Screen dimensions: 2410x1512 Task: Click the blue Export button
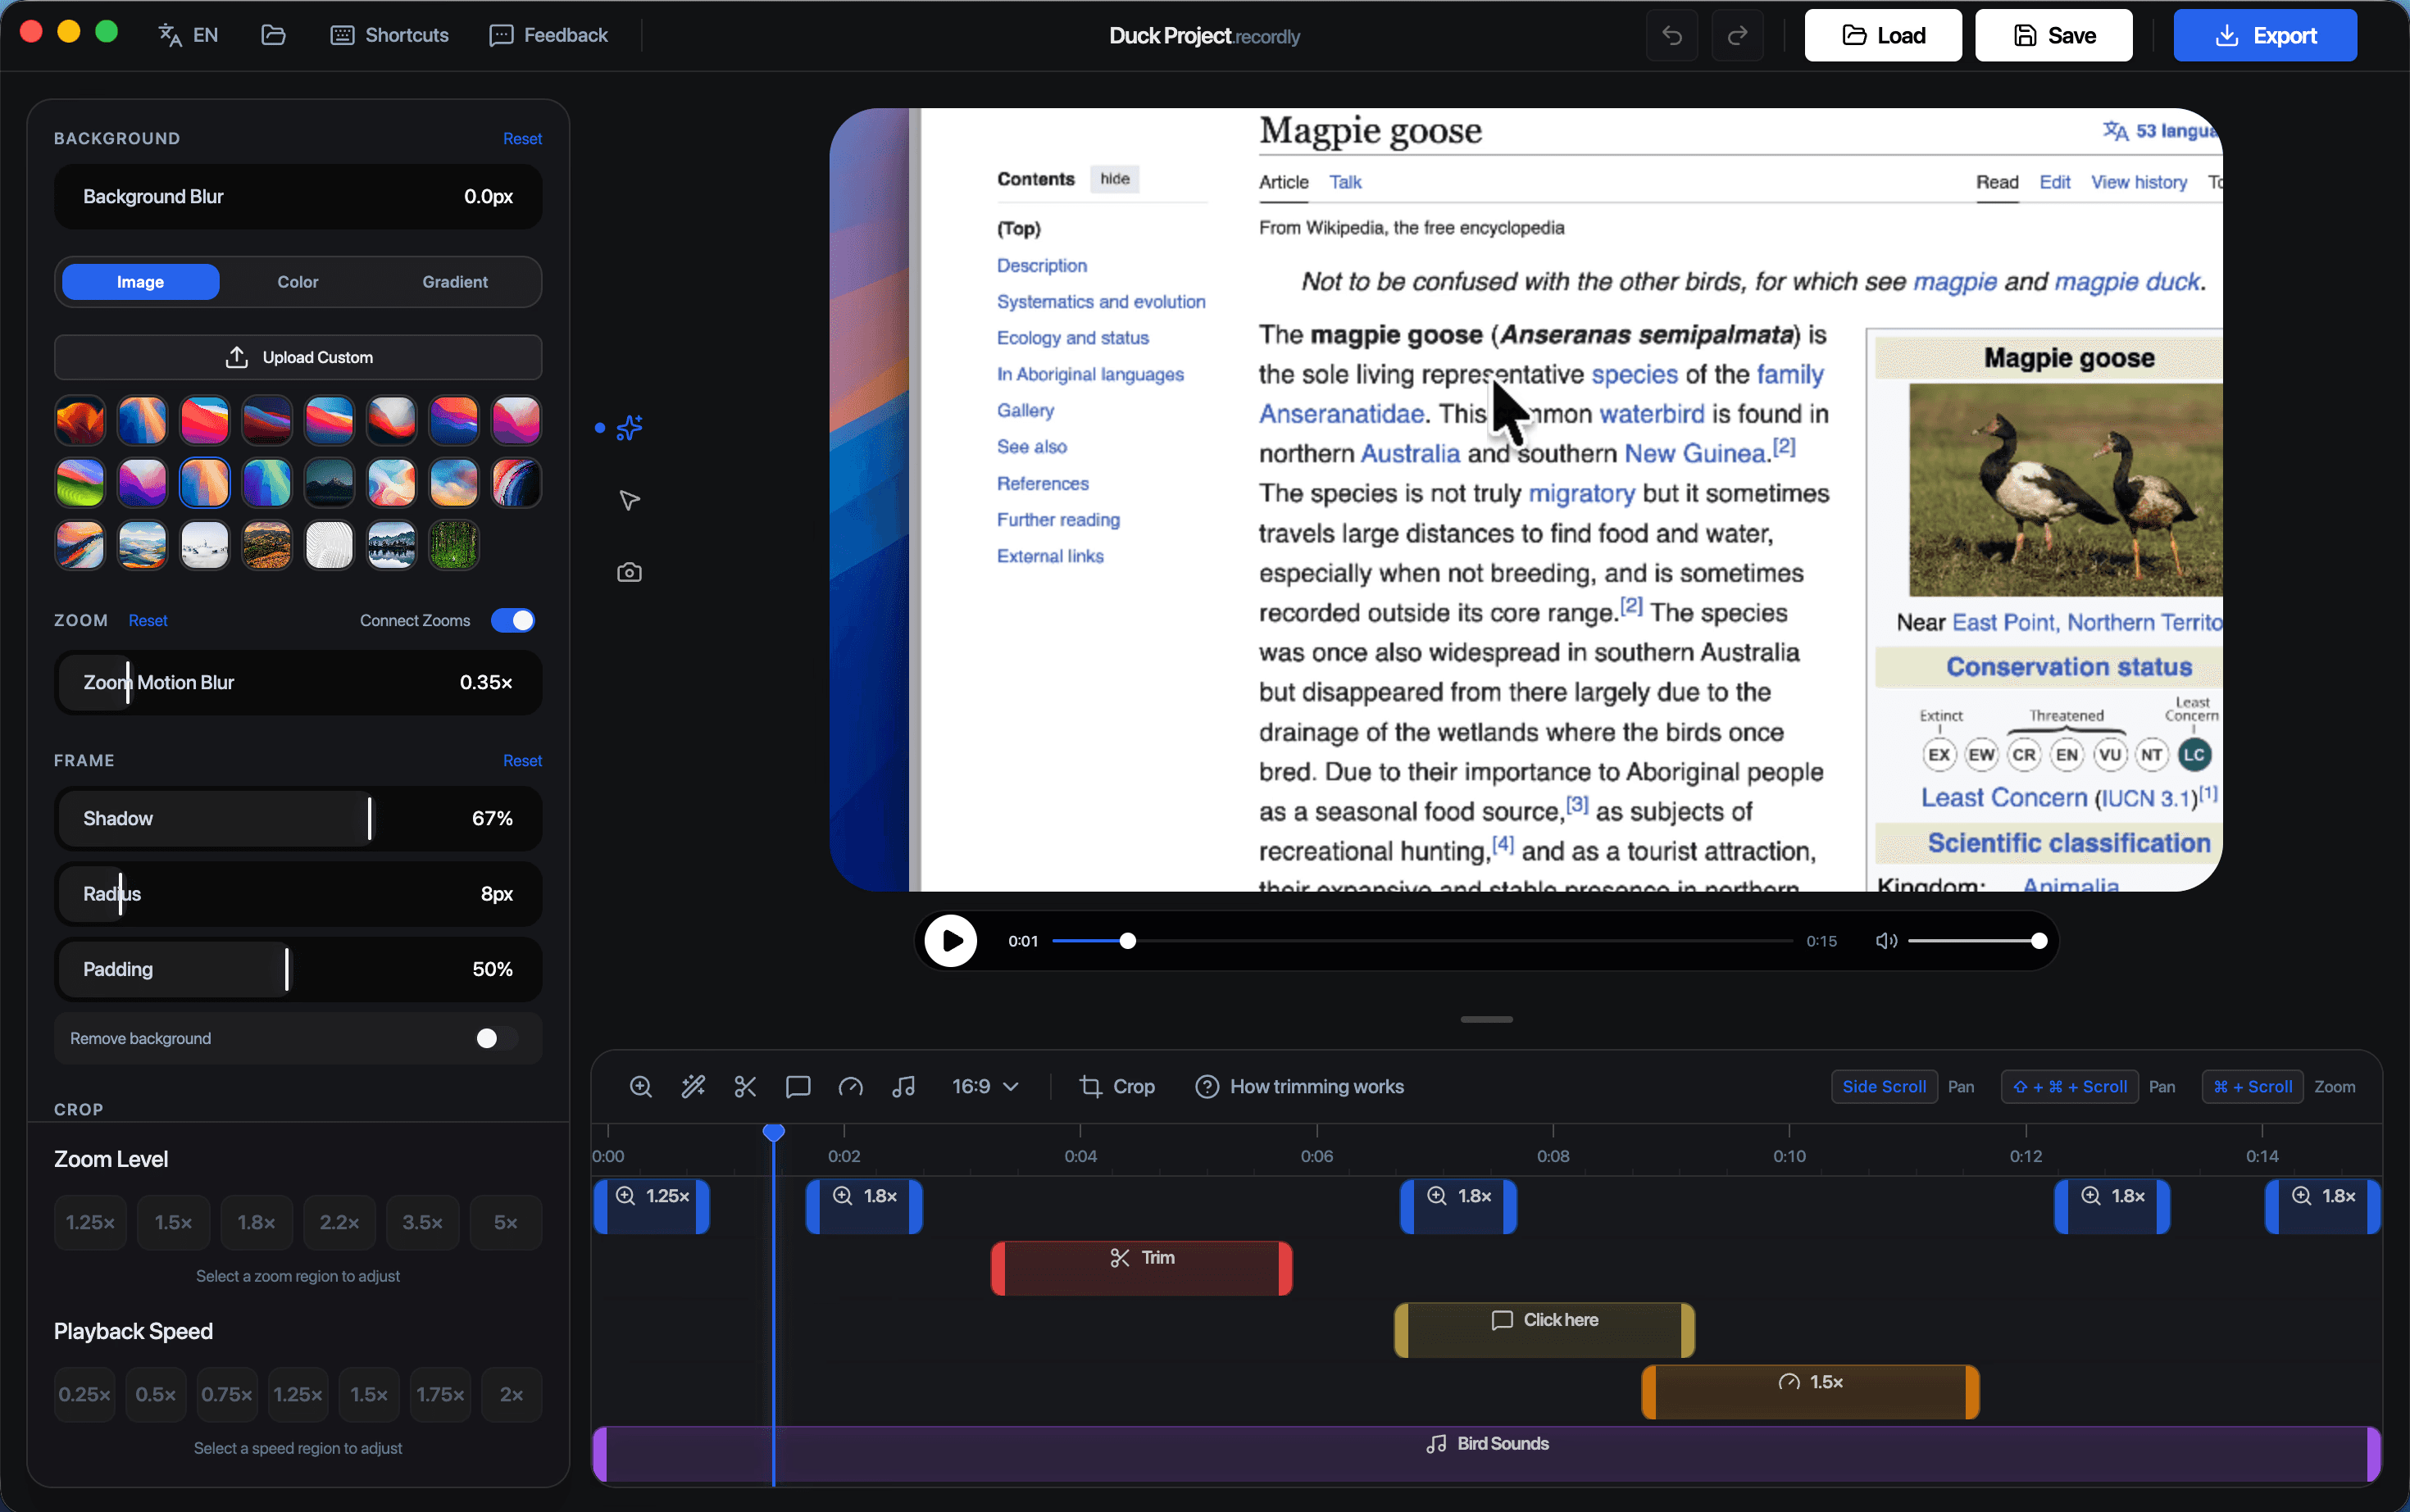pos(2264,35)
